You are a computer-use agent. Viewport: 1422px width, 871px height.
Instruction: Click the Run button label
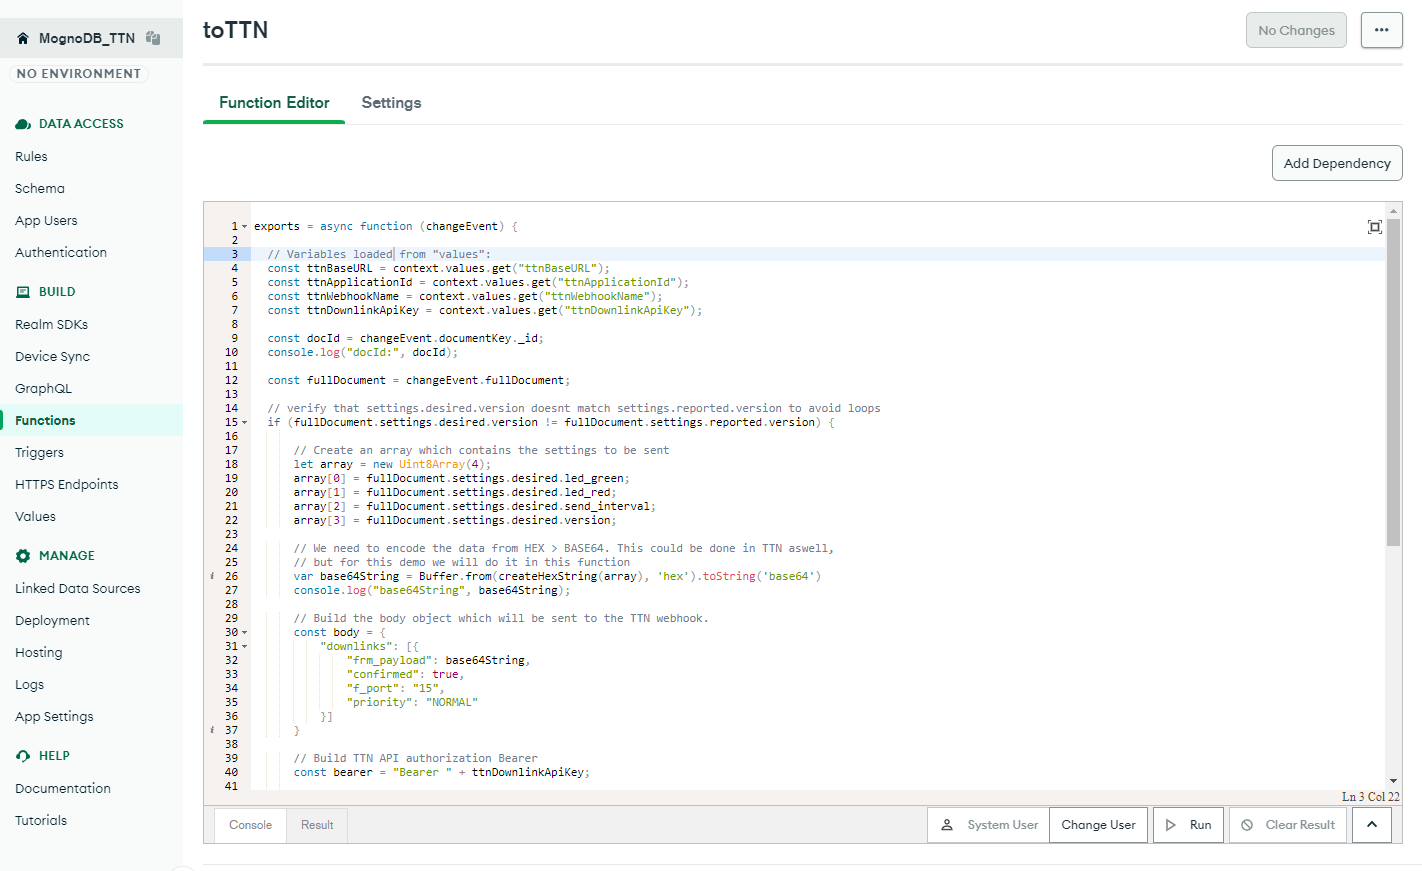tap(1200, 825)
